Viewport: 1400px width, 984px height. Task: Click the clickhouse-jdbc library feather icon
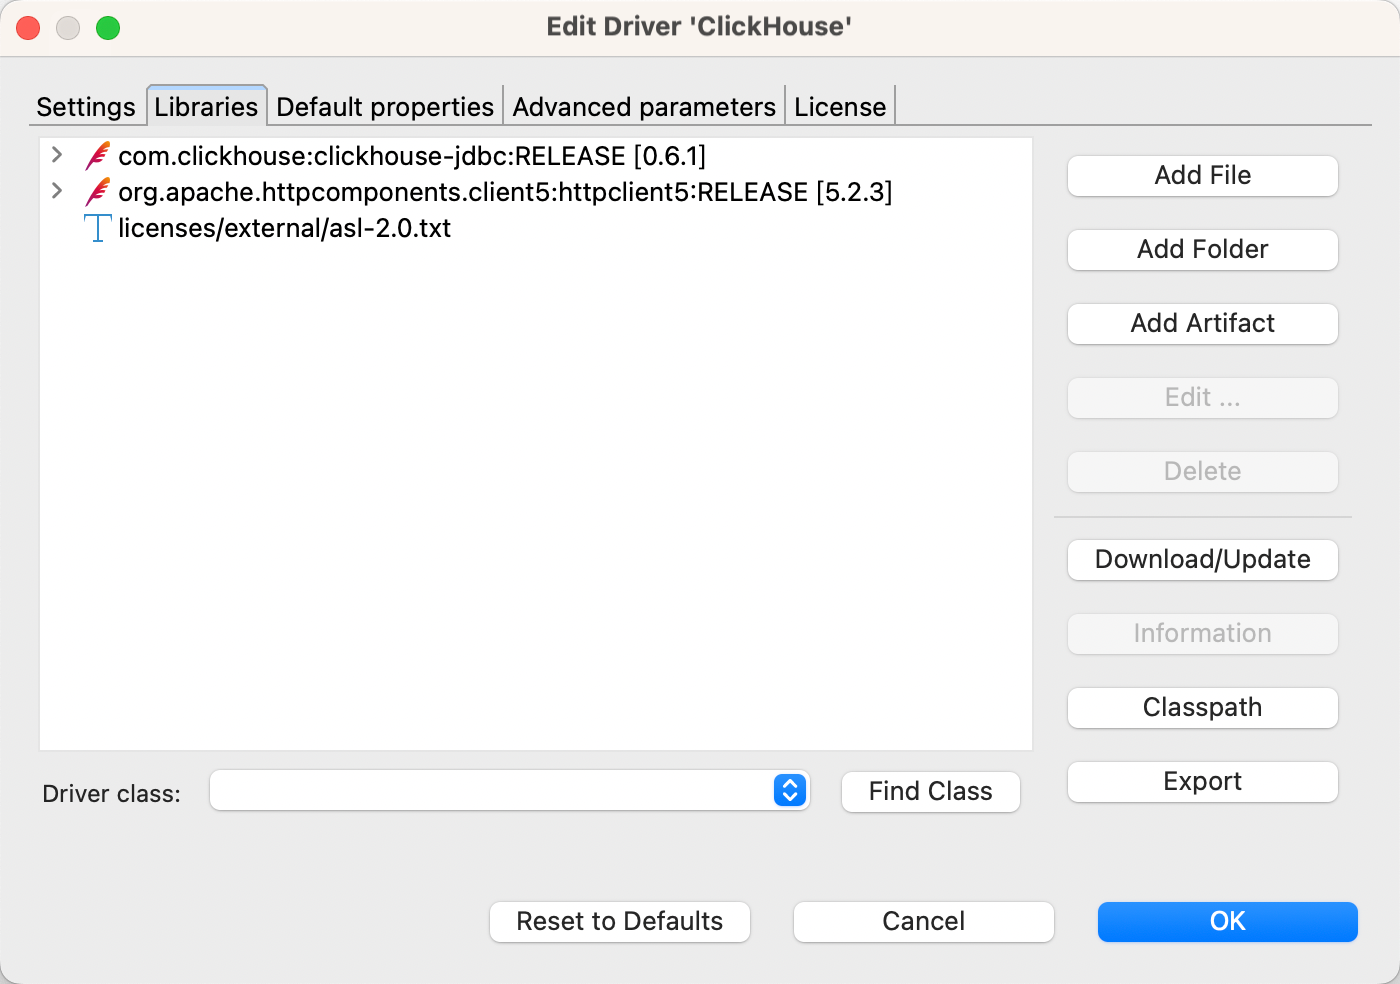pyautogui.click(x=97, y=156)
